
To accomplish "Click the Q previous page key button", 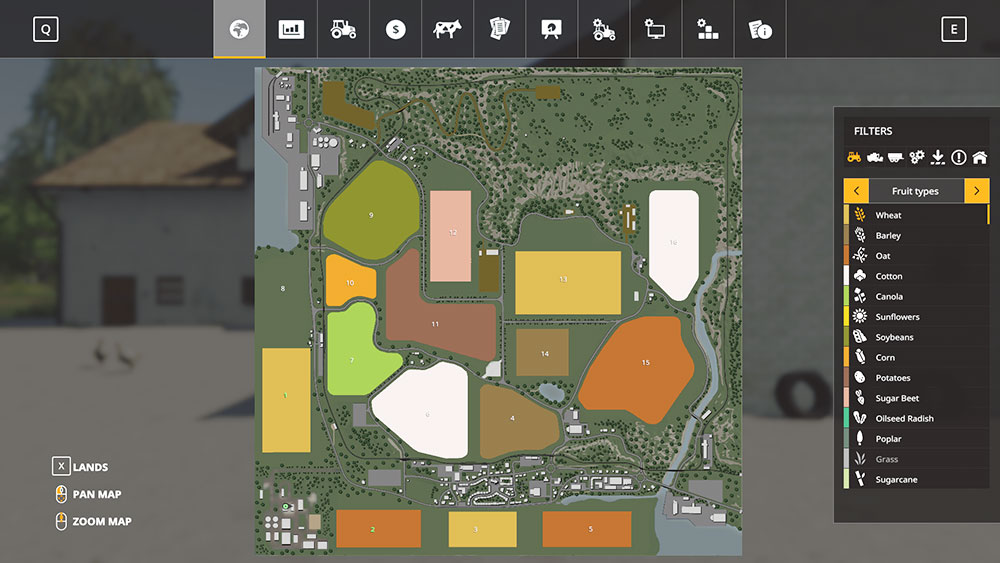I will (46, 29).
